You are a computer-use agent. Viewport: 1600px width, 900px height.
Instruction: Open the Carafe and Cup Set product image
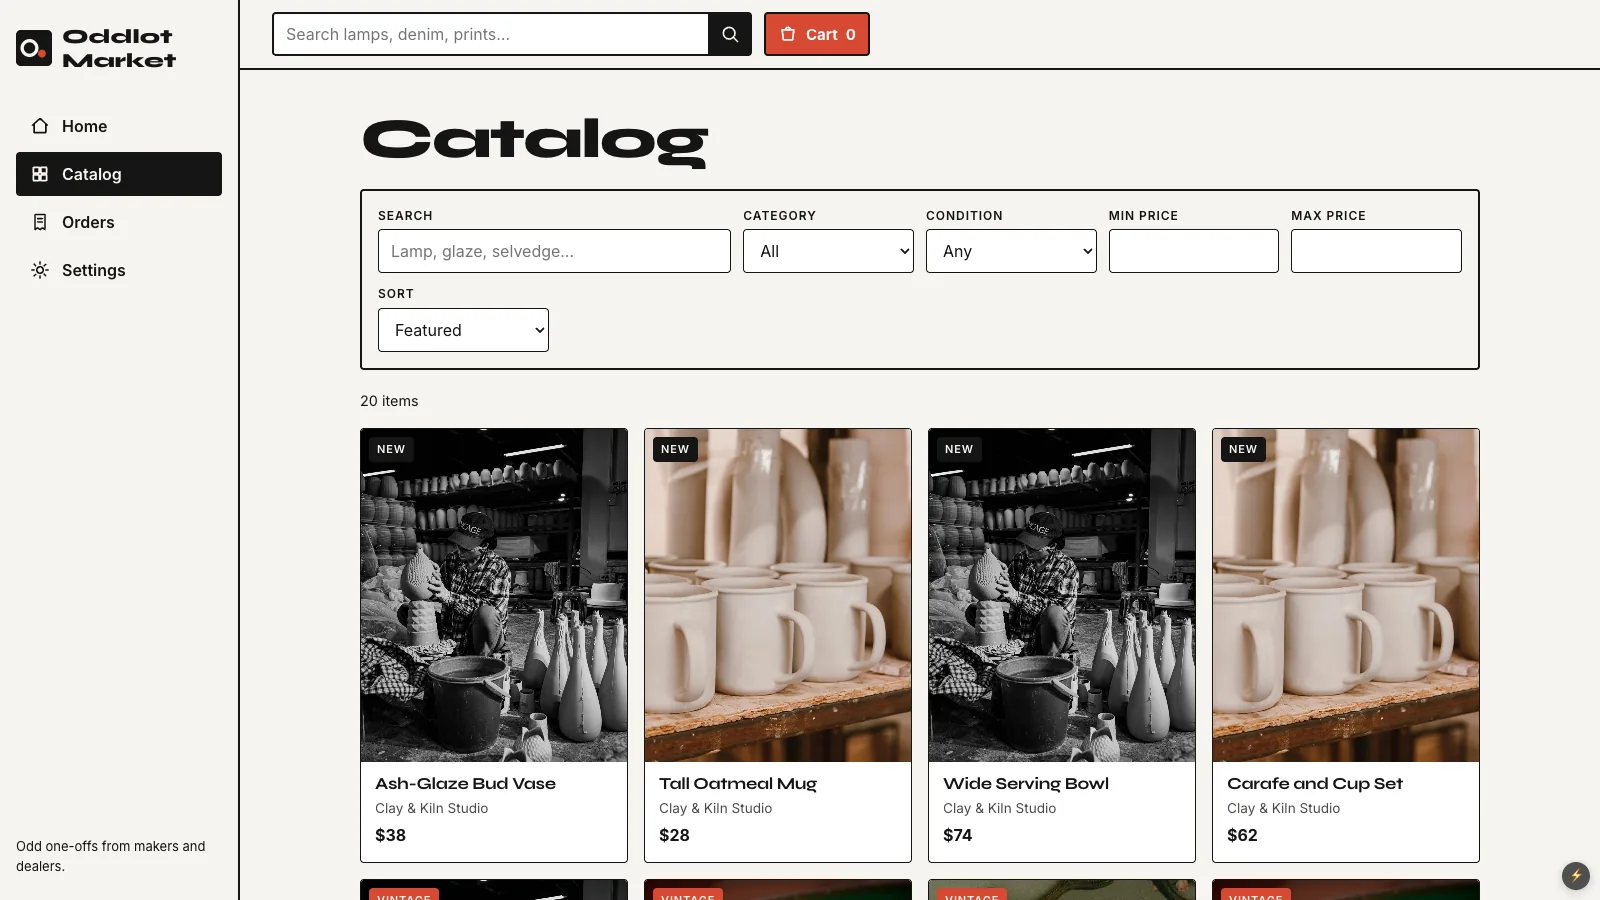[x=1346, y=595]
